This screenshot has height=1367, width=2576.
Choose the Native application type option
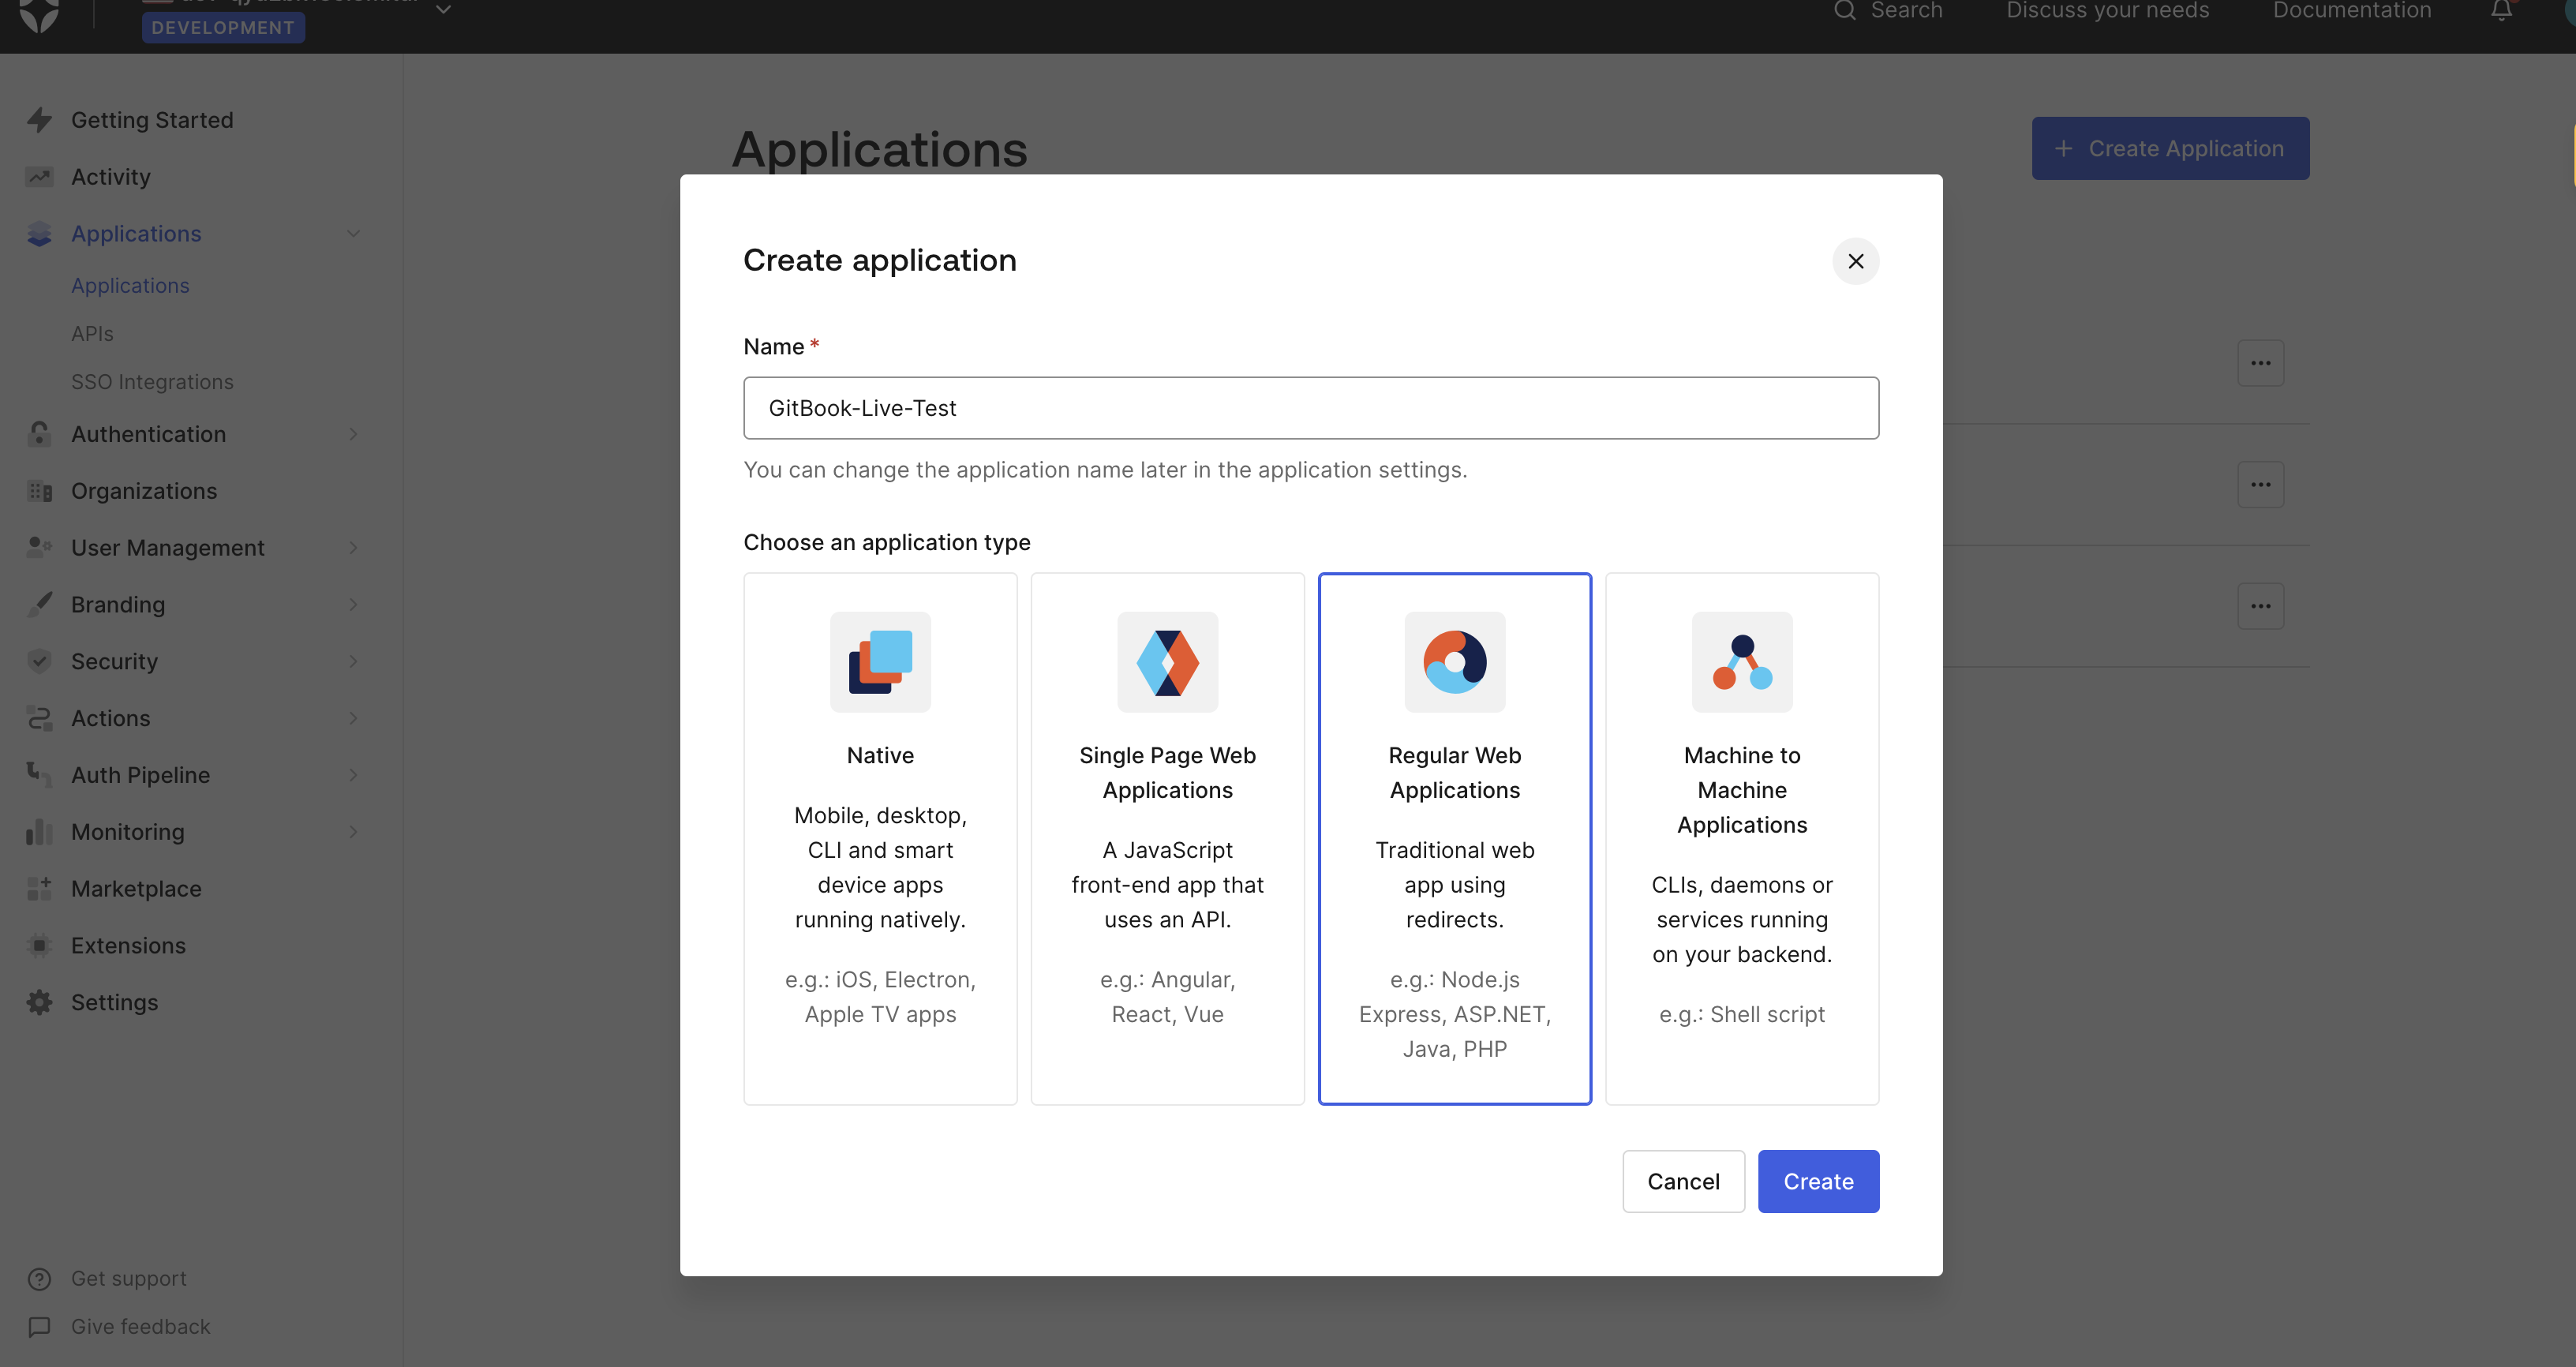880,838
